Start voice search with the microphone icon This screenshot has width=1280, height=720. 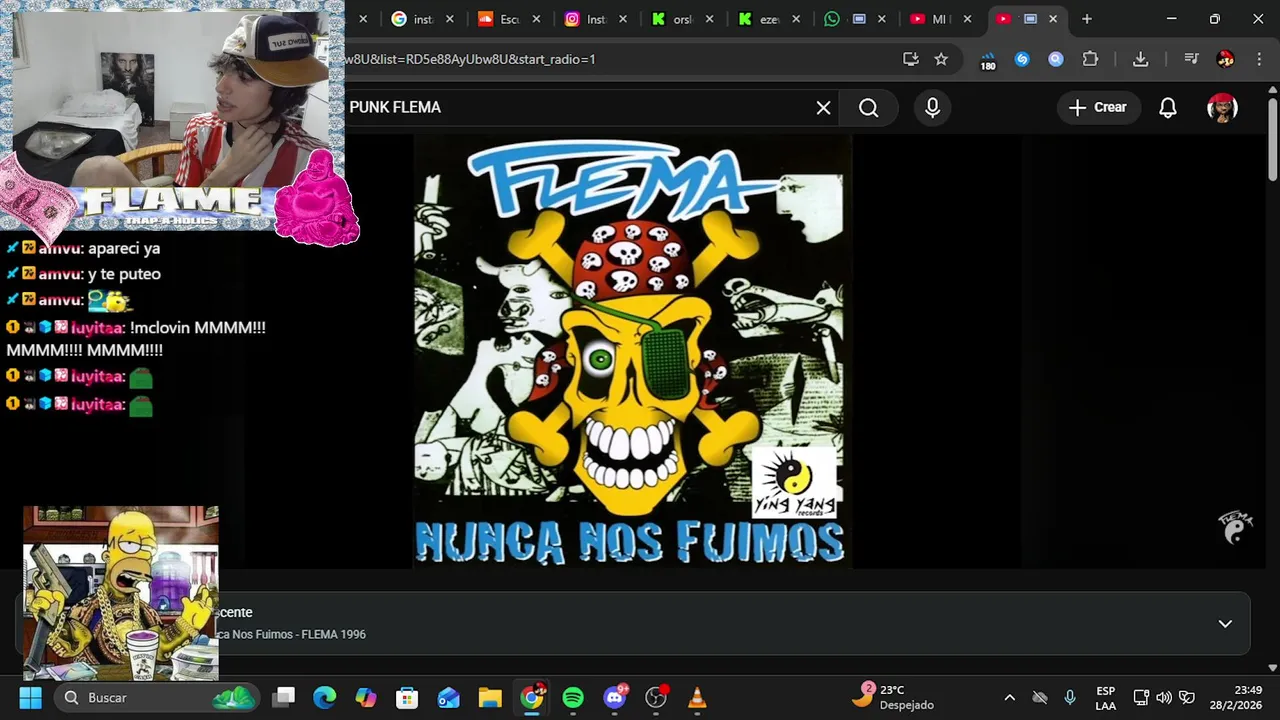pos(932,108)
